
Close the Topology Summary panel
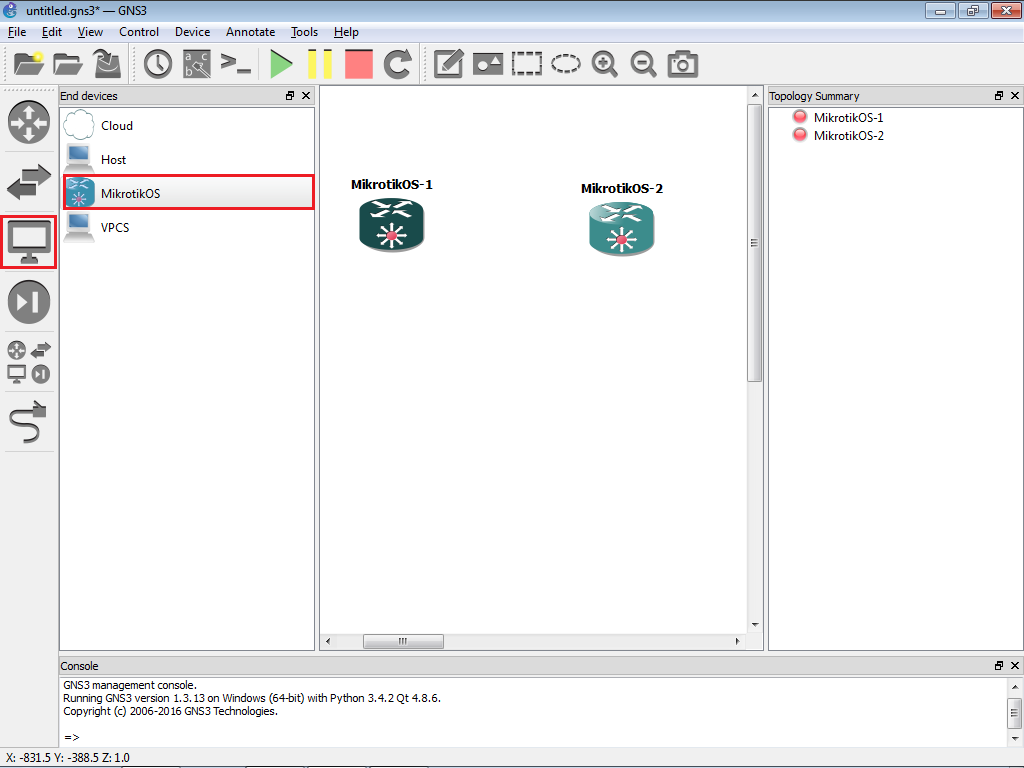(1014, 95)
